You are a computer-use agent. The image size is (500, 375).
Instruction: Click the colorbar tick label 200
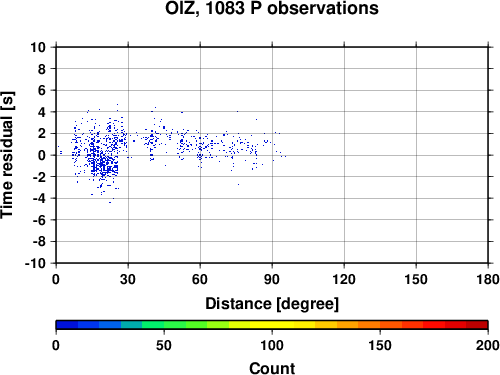tap(488, 345)
